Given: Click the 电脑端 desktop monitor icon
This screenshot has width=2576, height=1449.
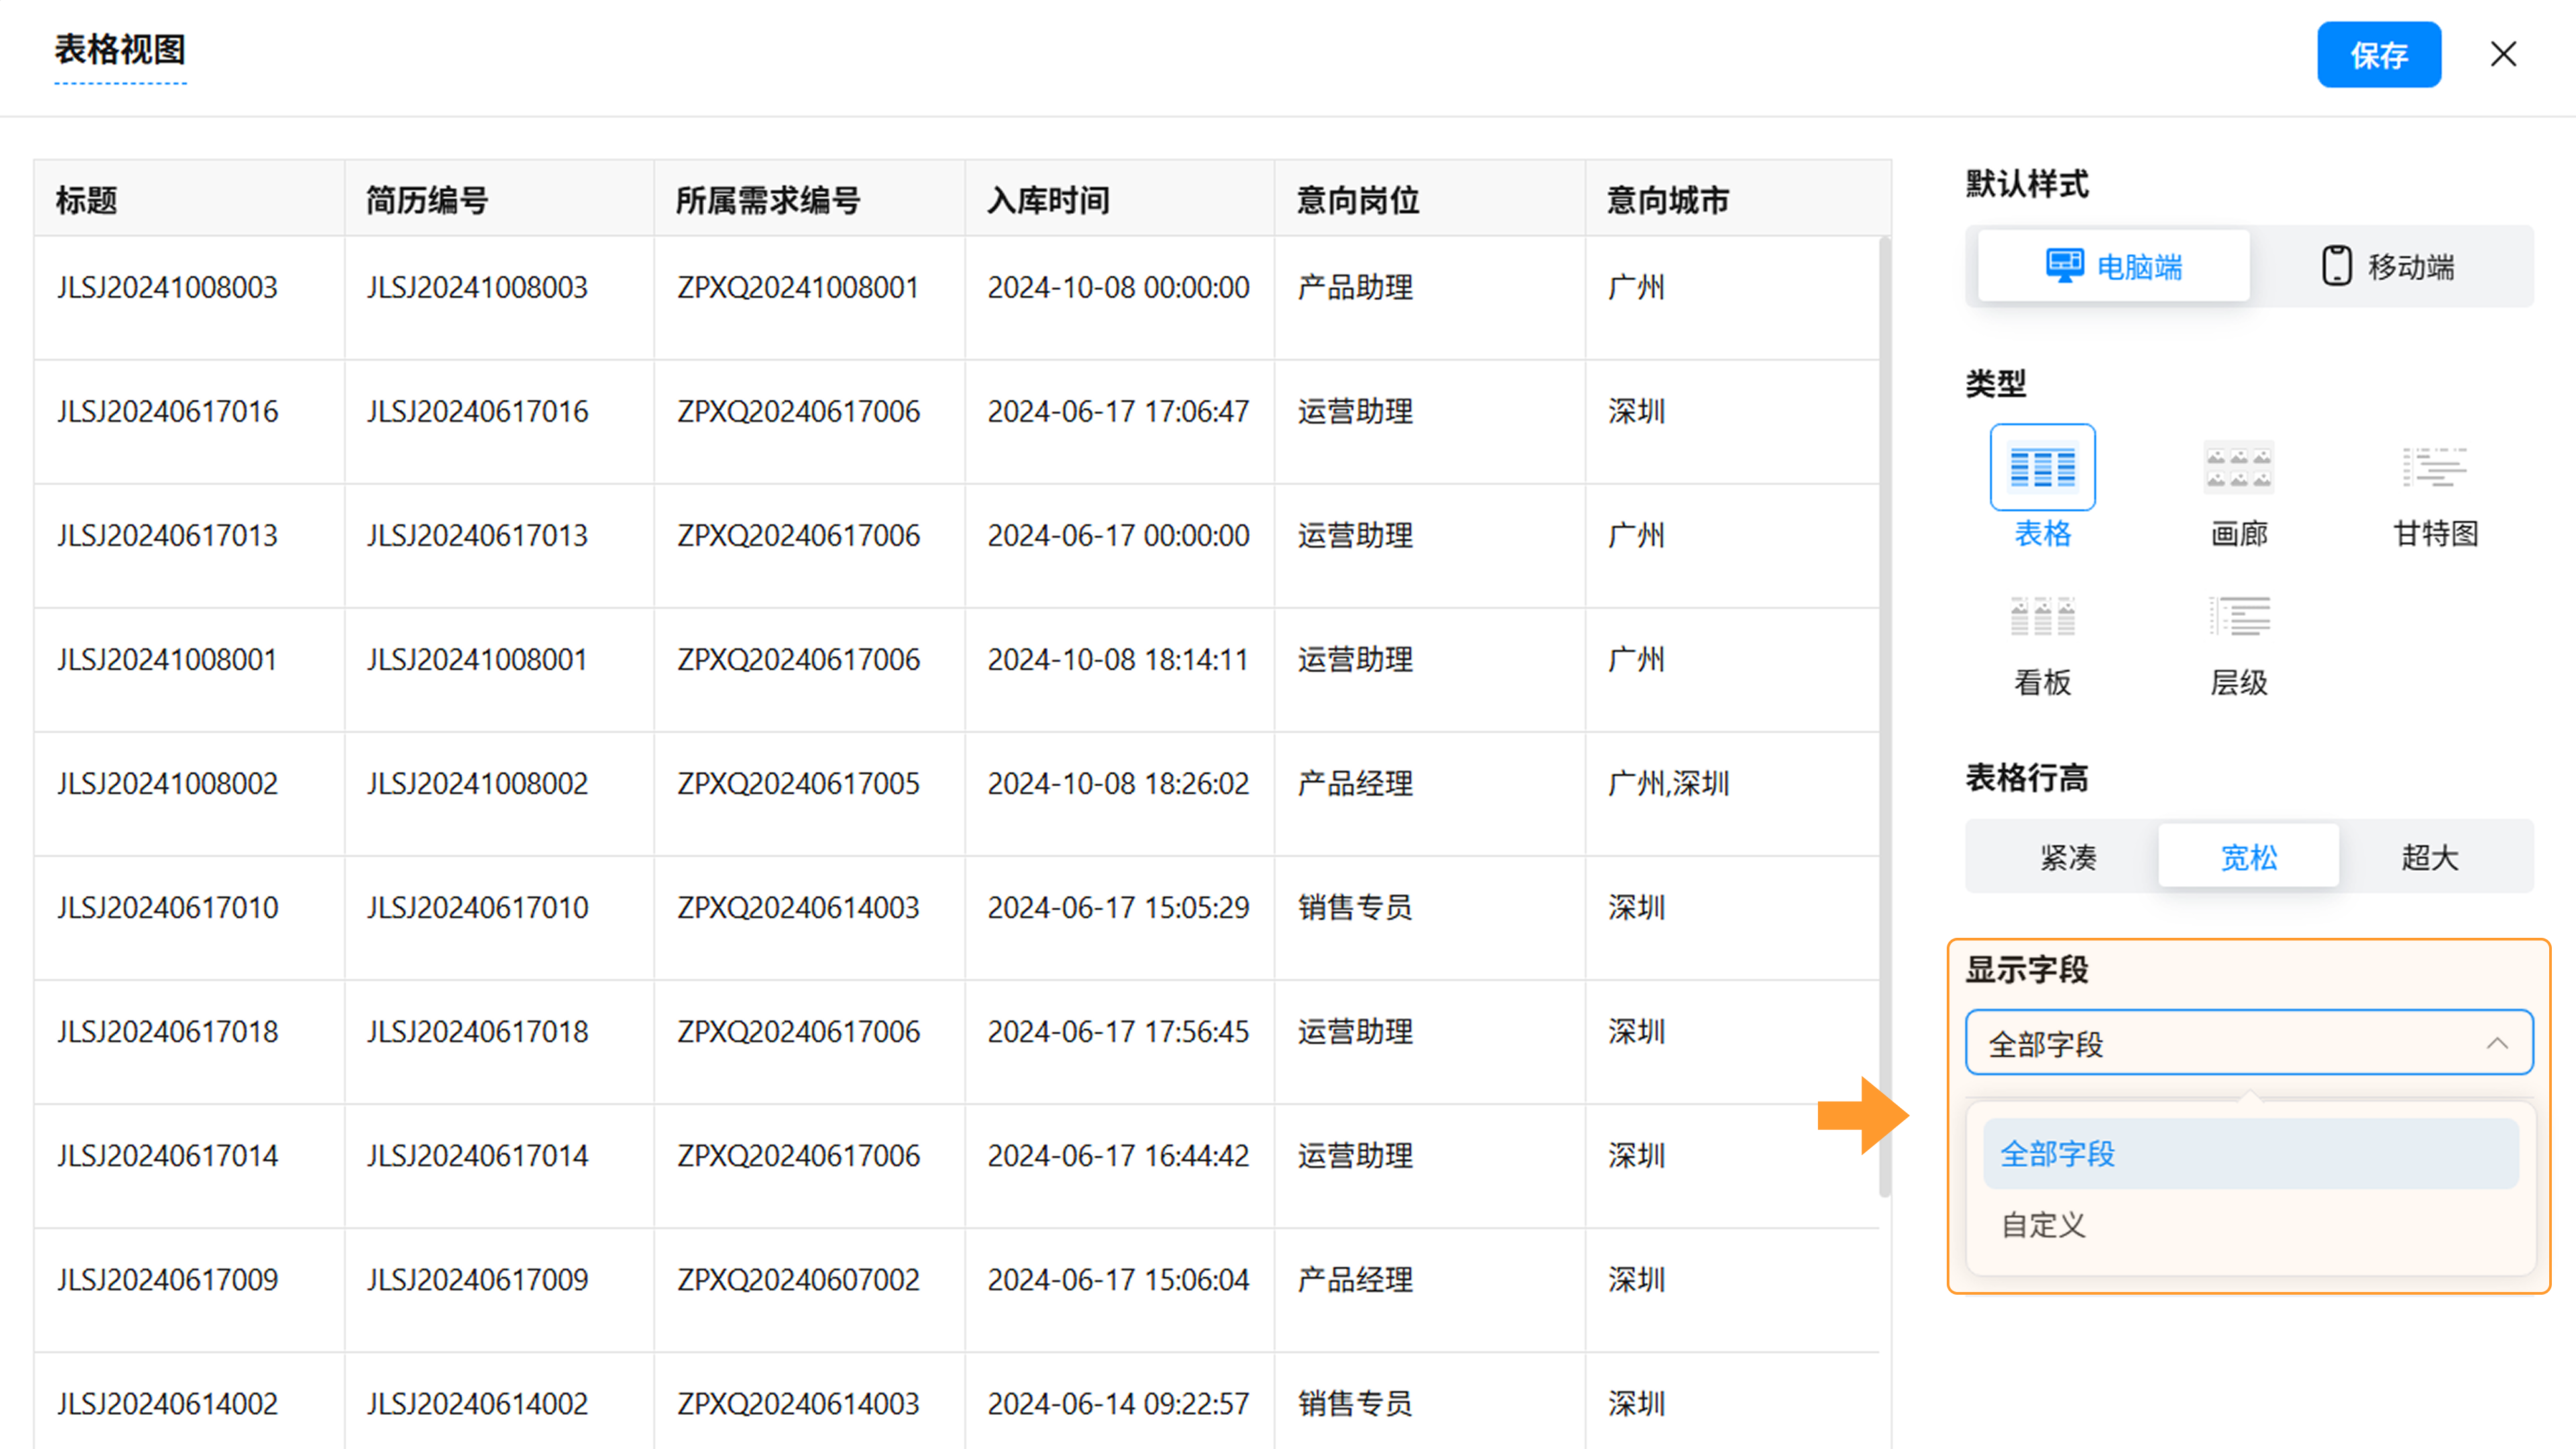Looking at the screenshot, I should (2064, 266).
